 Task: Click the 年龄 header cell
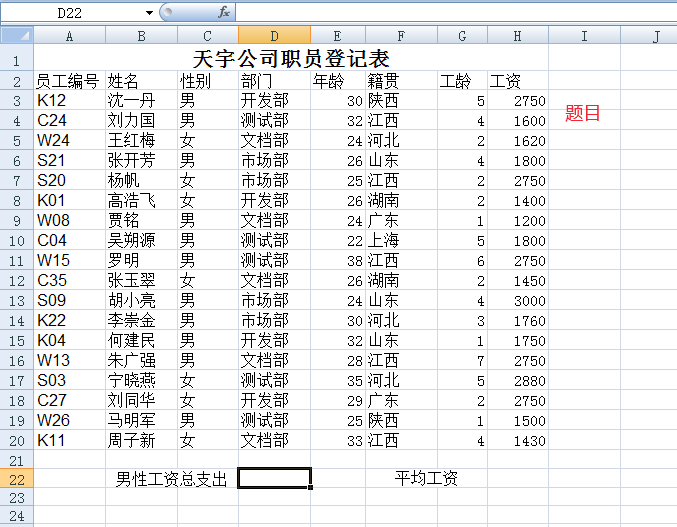point(338,81)
